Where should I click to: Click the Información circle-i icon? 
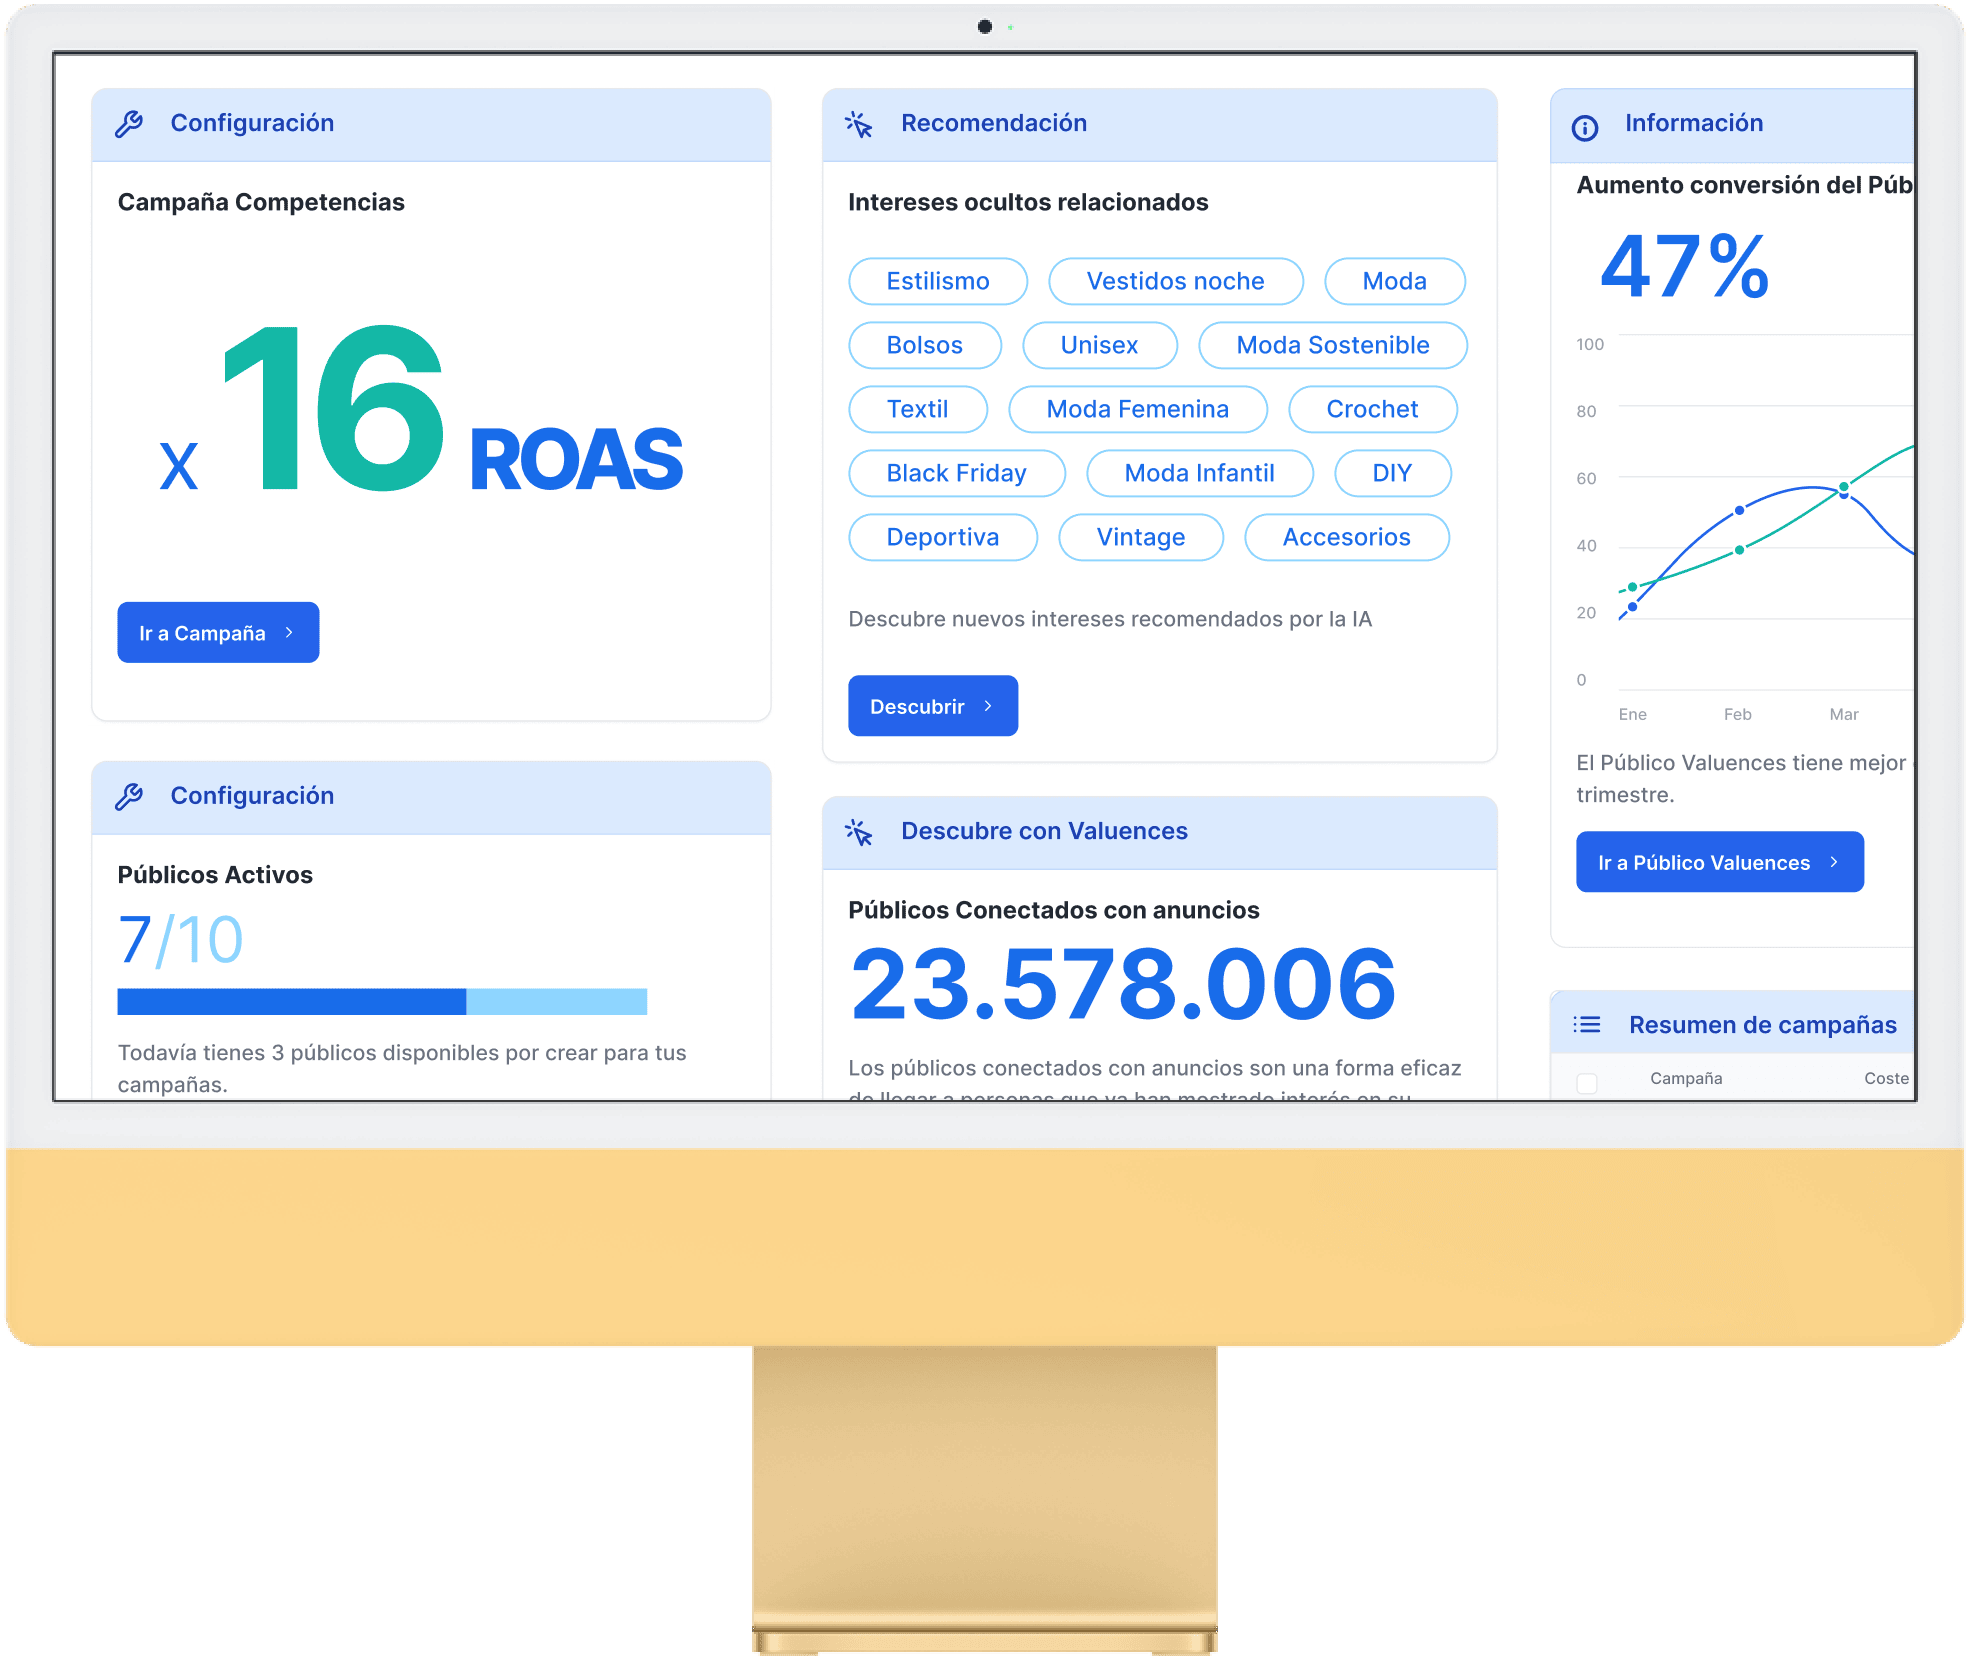(1585, 127)
